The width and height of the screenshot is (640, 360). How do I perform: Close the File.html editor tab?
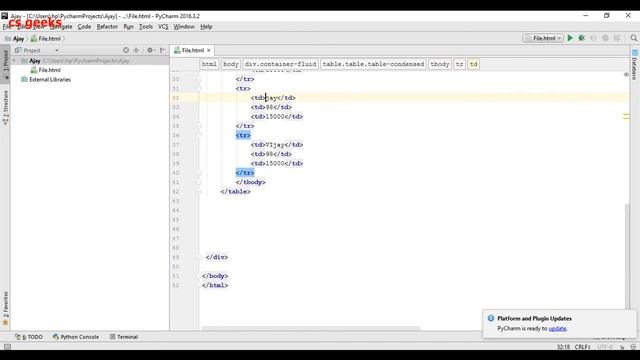pyautogui.click(x=209, y=50)
